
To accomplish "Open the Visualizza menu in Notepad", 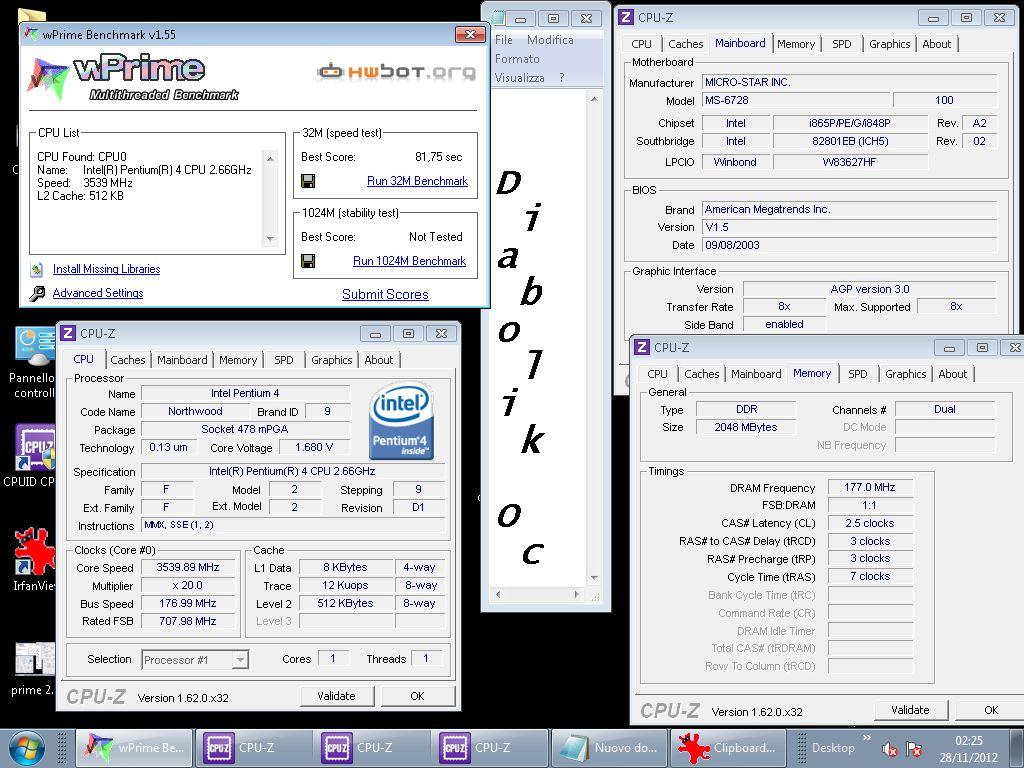I will [x=520, y=78].
